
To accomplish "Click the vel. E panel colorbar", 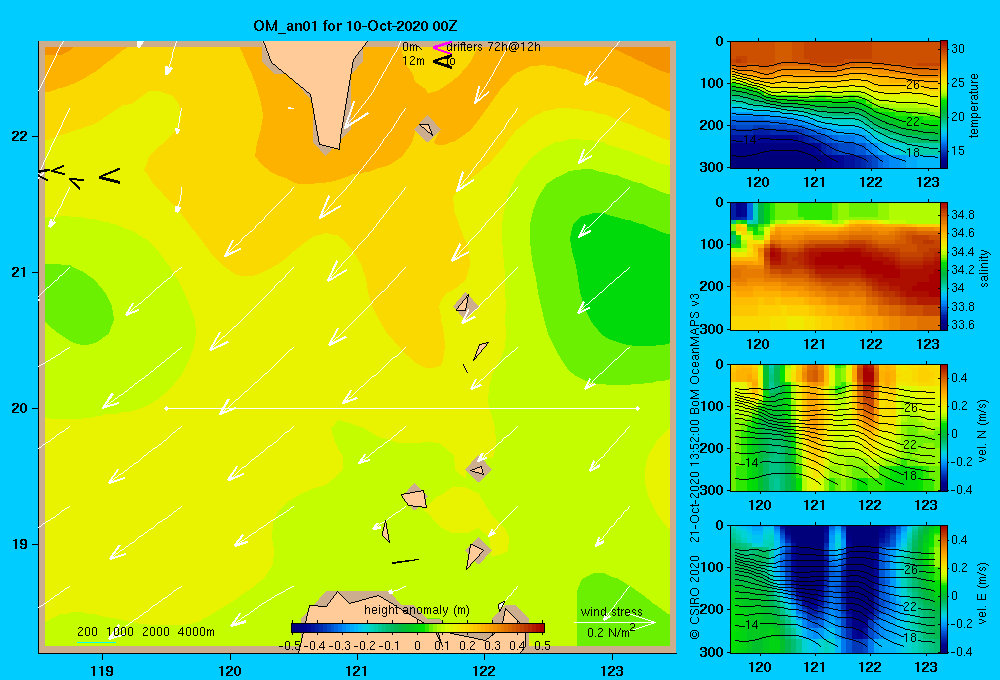I will [x=944, y=589].
